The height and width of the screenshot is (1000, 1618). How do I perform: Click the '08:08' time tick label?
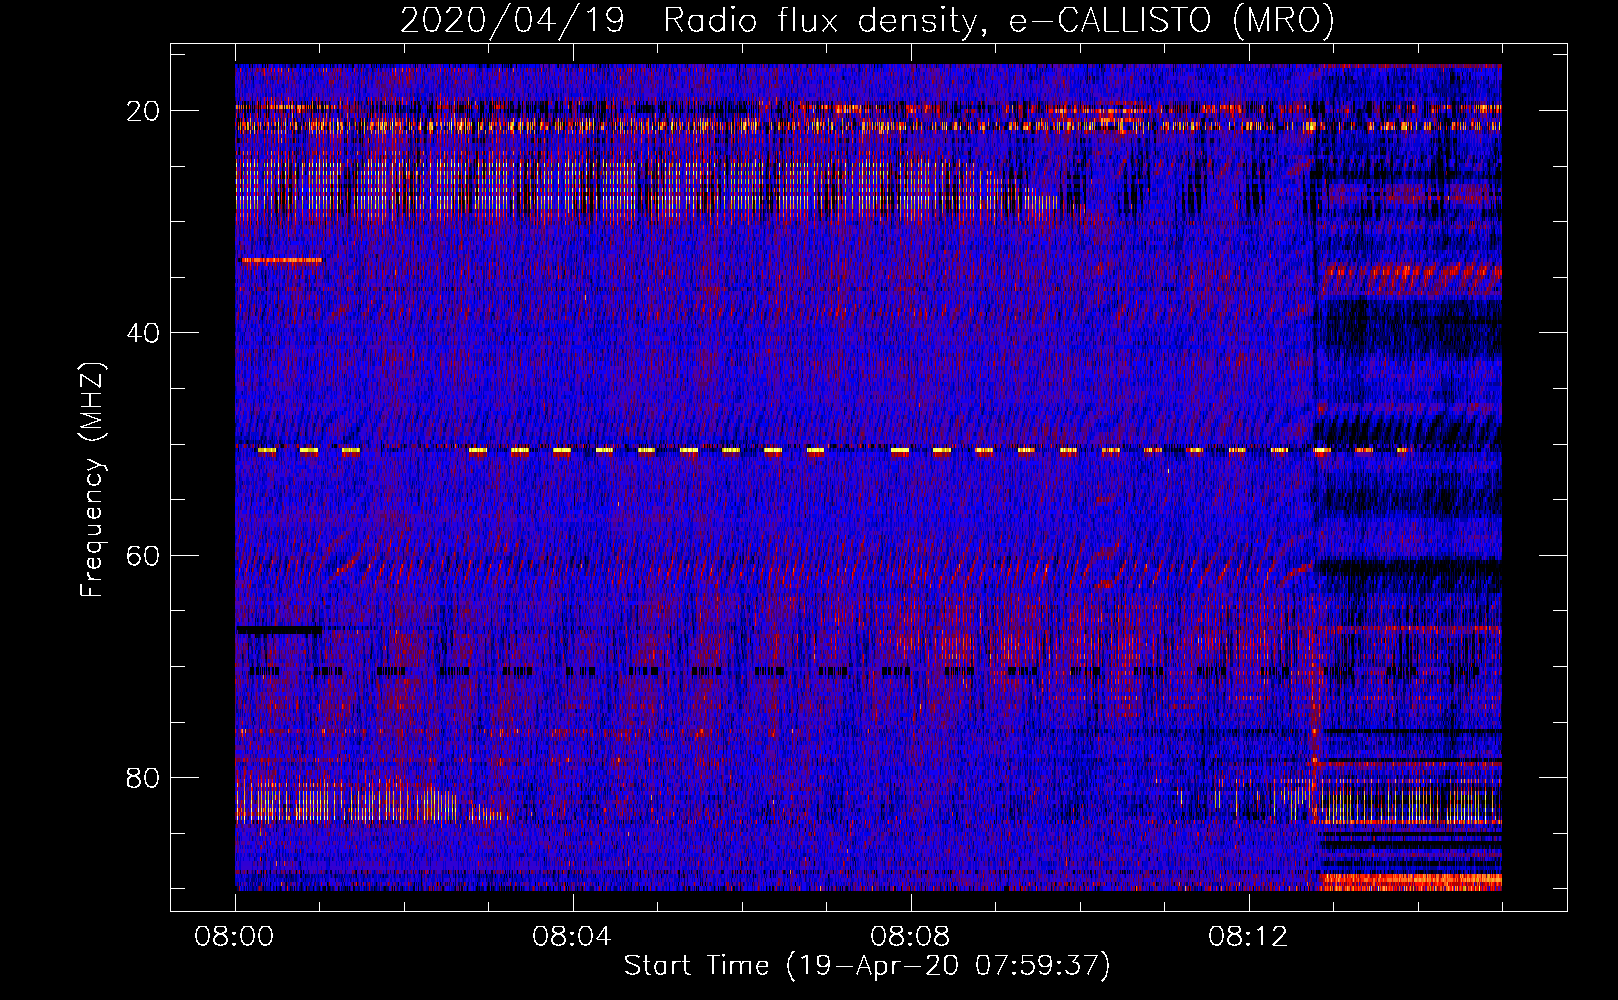tap(910, 937)
